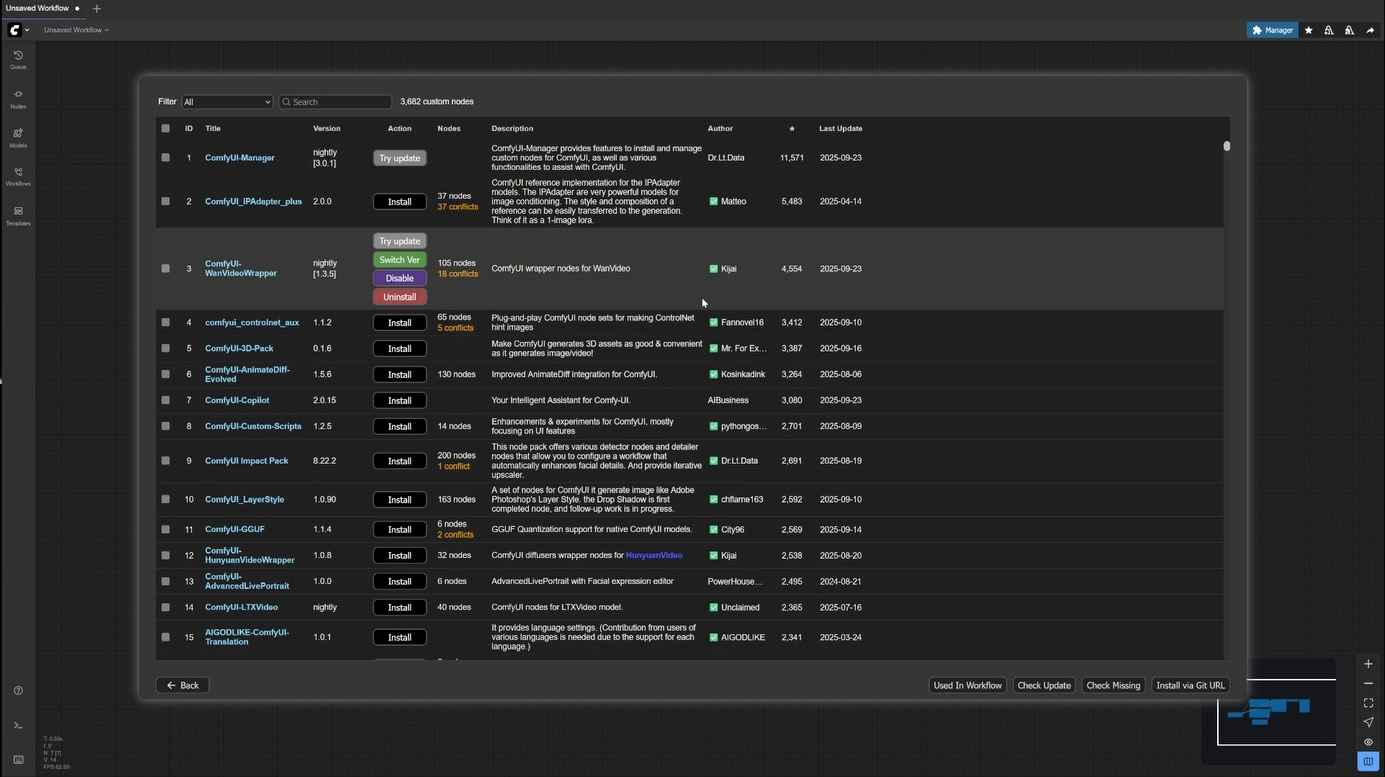Switch to the Unsaved Workflow tab

coord(38,8)
